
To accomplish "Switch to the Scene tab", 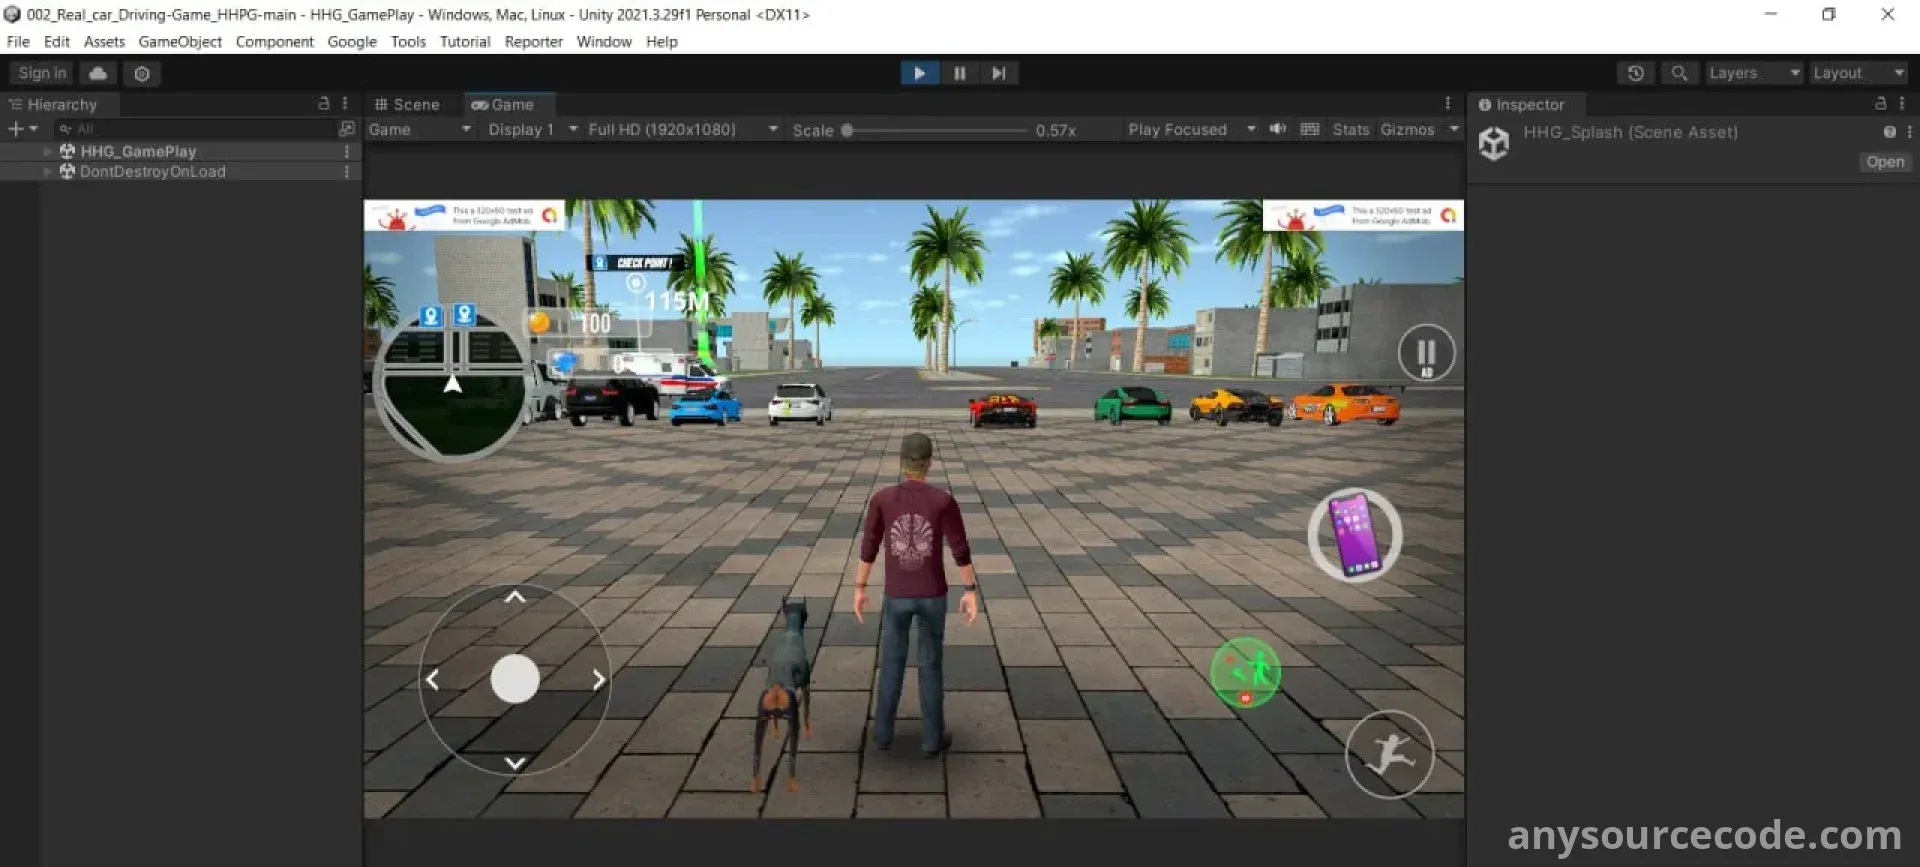I will [407, 105].
